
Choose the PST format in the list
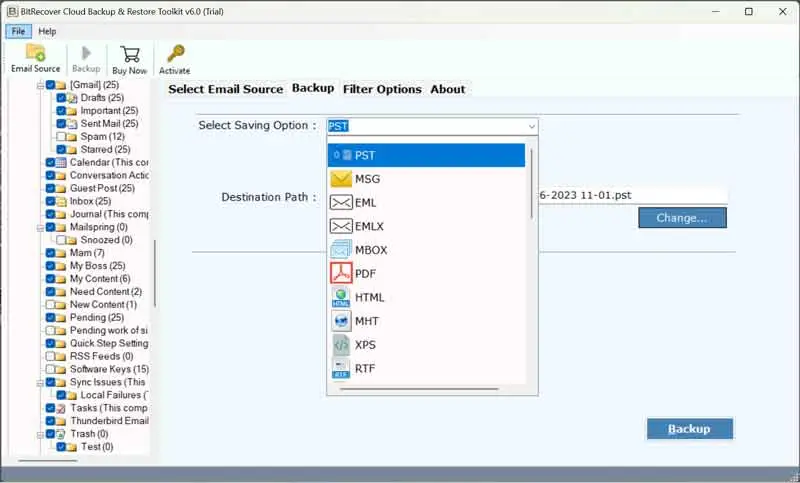click(x=426, y=155)
